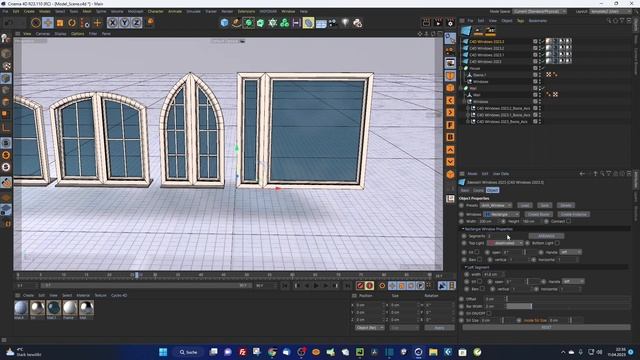Click the green Subdivision Surface generator icon
Image resolution: width=640 pixels, height=360 pixels.
click(248, 23)
